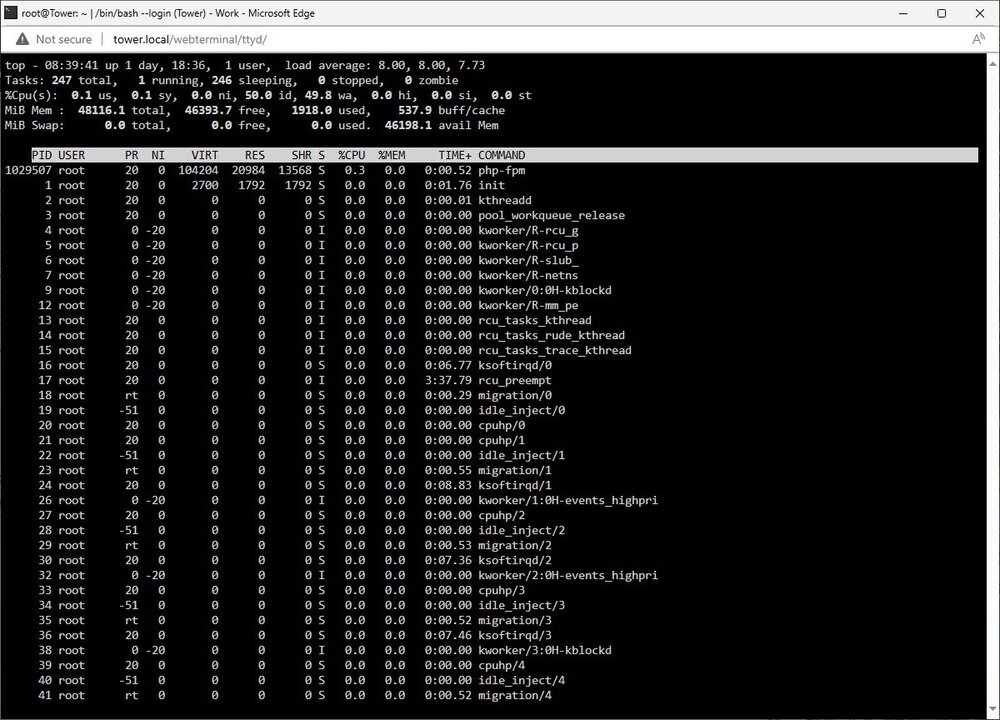Click the TIME+ column header

455,155
